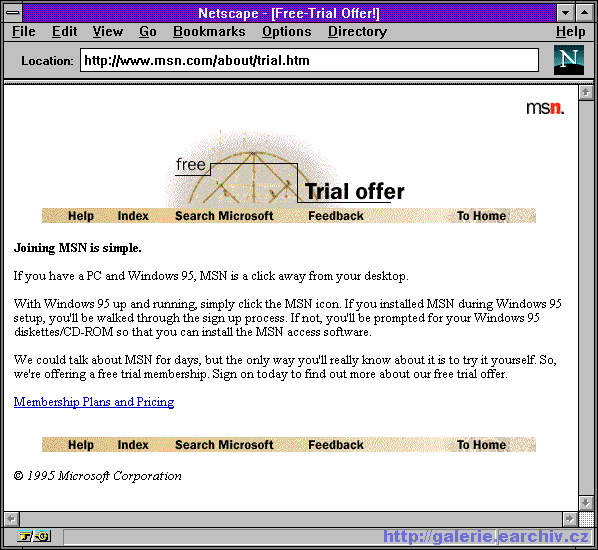Click To Home in the top navigation bar

(481, 216)
